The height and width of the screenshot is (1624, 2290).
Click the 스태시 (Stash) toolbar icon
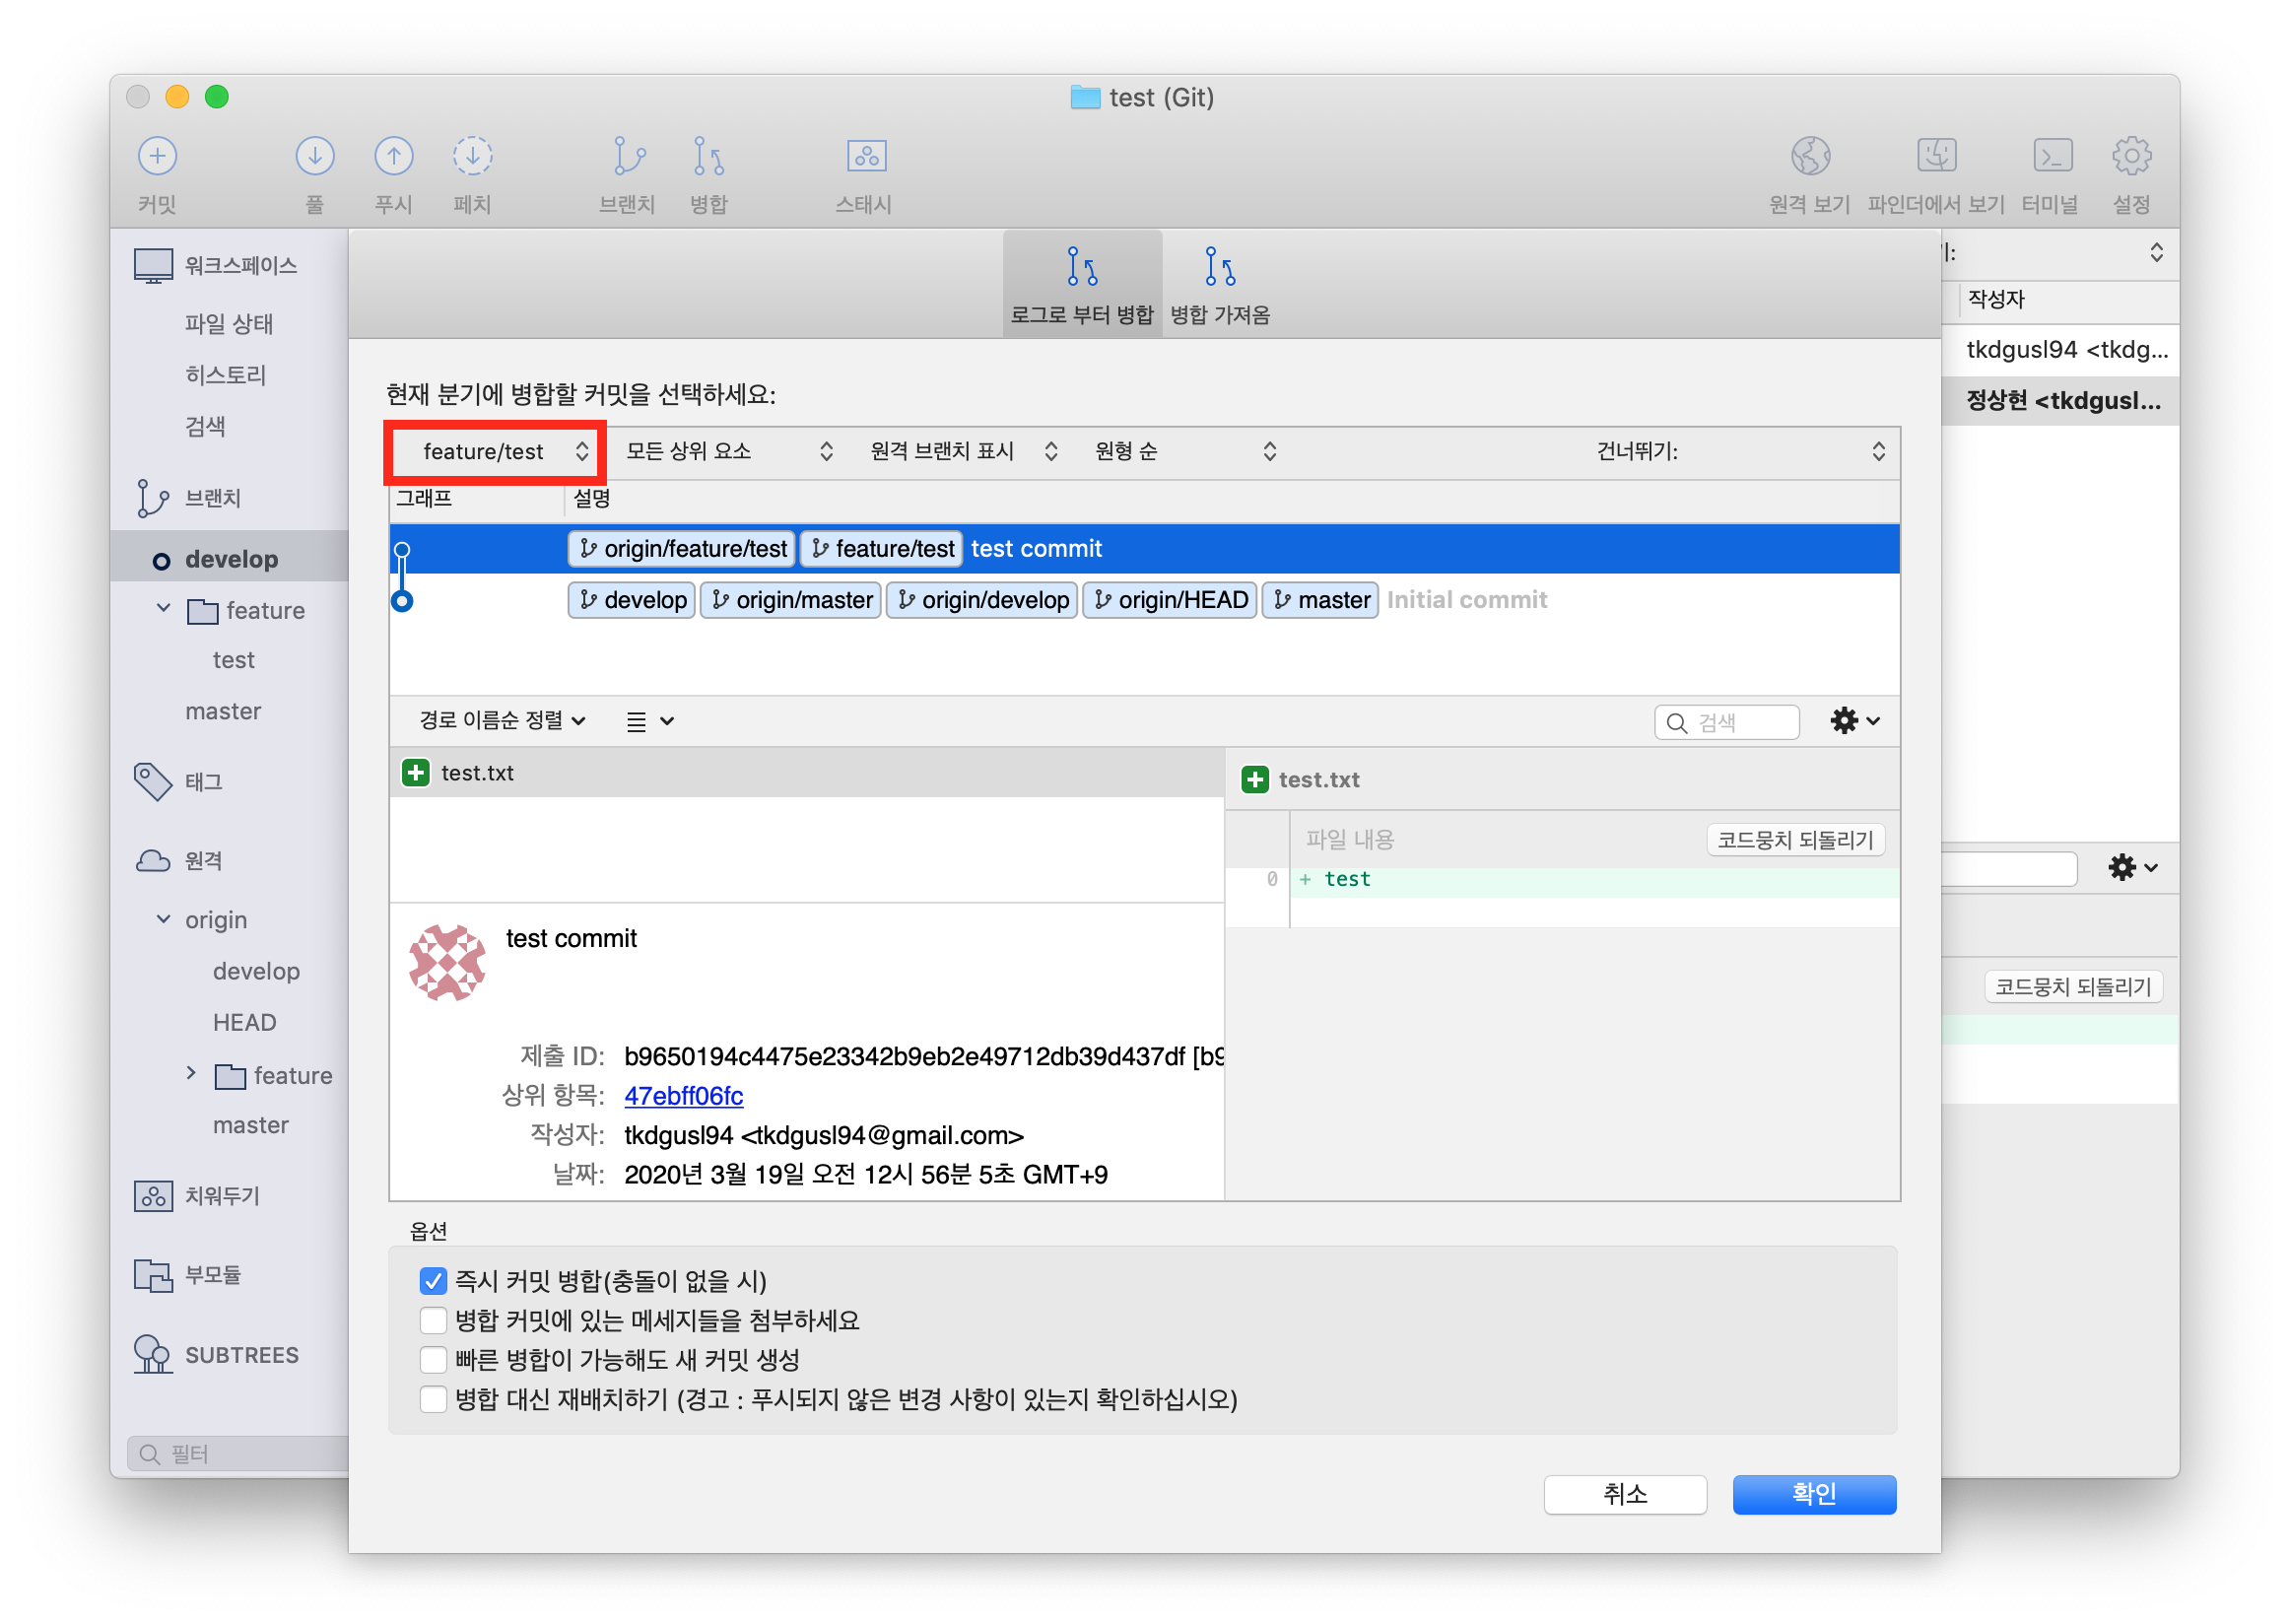[x=866, y=157]
